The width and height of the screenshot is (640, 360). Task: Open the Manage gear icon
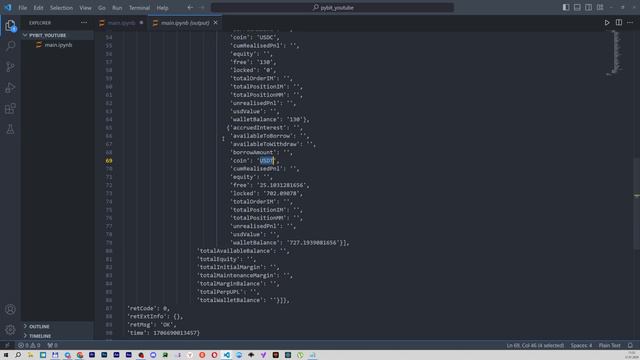point(11,329)
